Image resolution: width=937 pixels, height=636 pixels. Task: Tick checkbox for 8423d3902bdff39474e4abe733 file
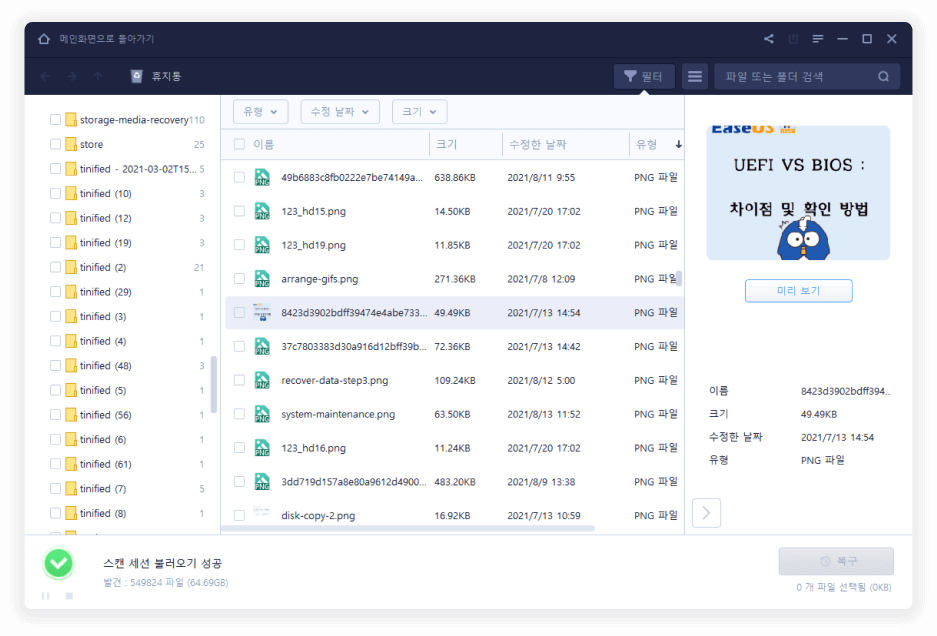point(239,313)
